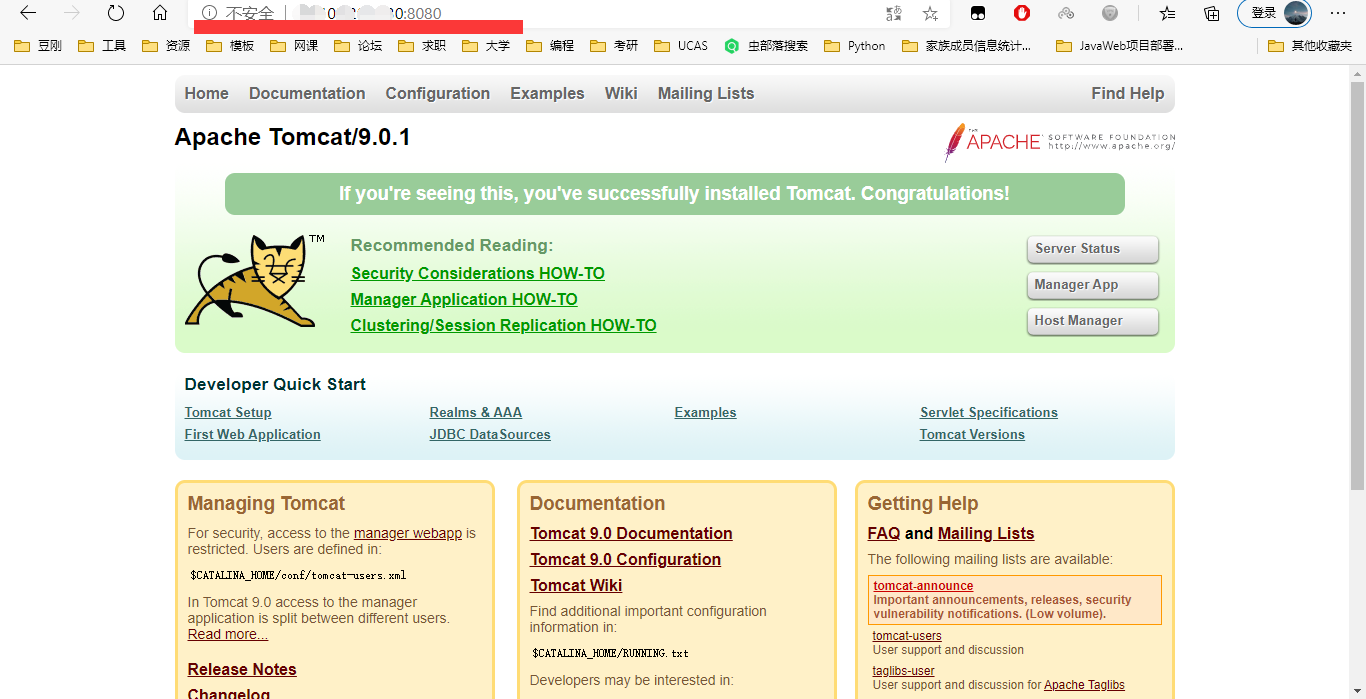
Task: Open the Python bookmark folder
Action: 855,46
